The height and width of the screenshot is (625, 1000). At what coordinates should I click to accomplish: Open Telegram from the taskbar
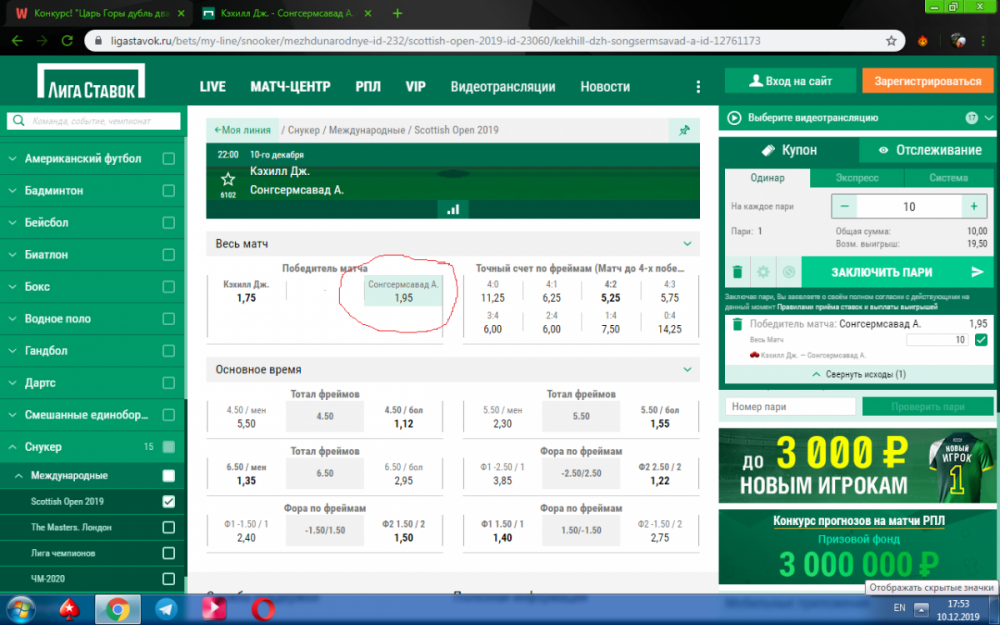[x=166, y=607]
